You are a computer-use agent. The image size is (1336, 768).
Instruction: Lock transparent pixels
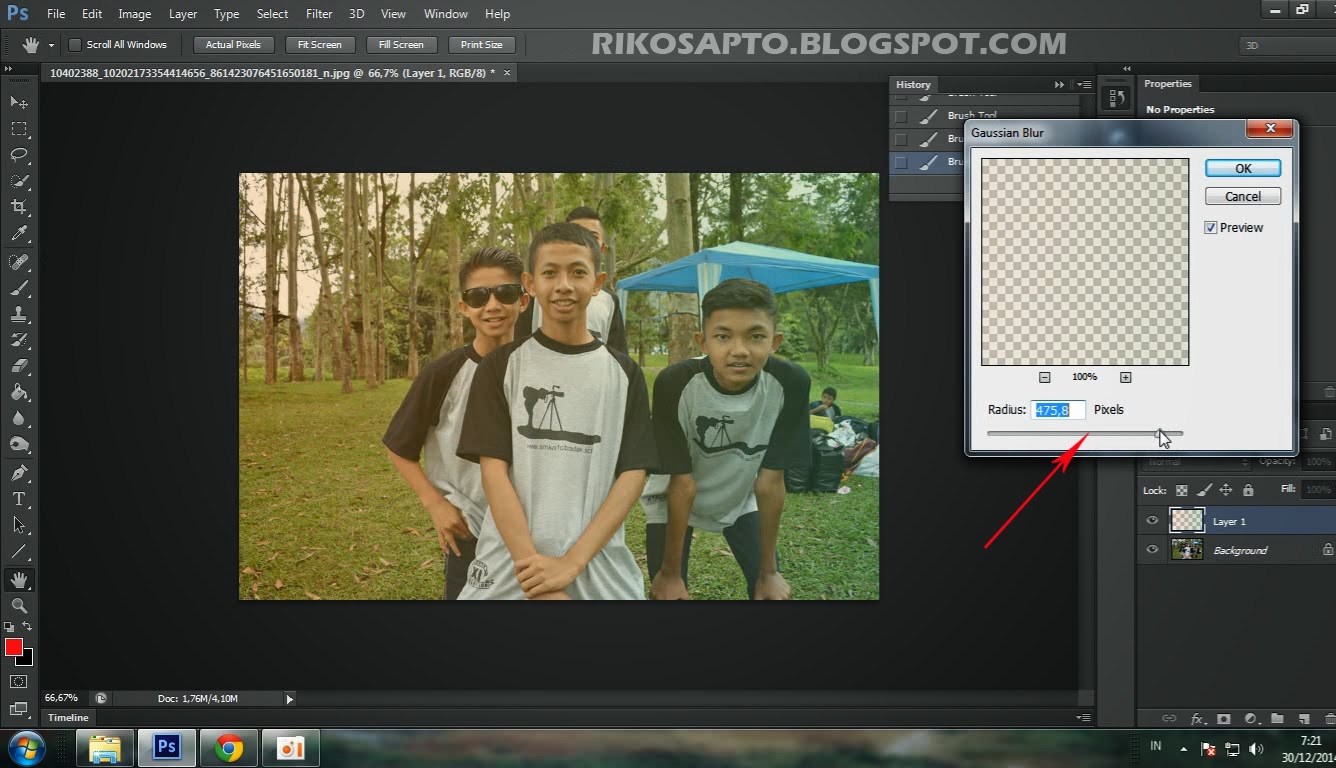(x=1182, y=490)
